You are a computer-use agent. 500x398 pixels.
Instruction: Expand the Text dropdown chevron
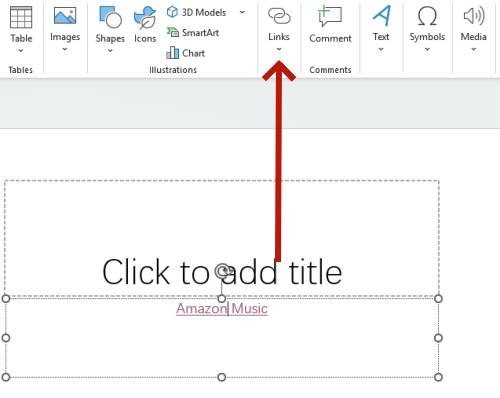[x=381, y=49]
